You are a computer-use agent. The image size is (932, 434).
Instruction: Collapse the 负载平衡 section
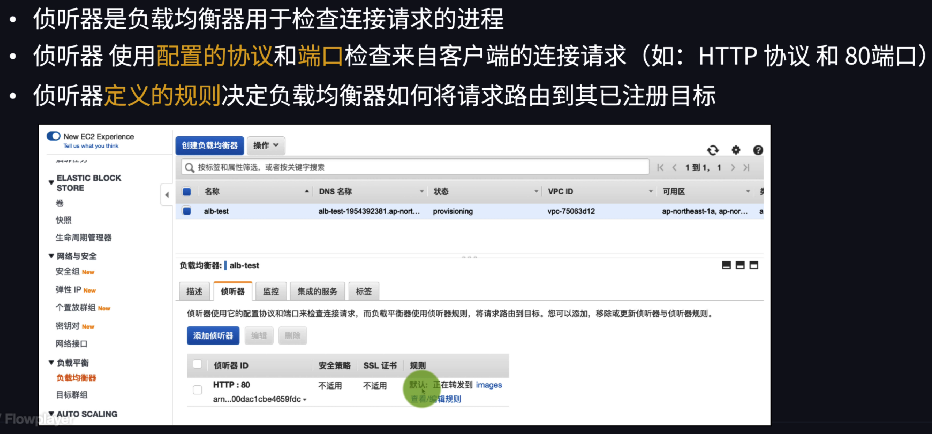51,363
